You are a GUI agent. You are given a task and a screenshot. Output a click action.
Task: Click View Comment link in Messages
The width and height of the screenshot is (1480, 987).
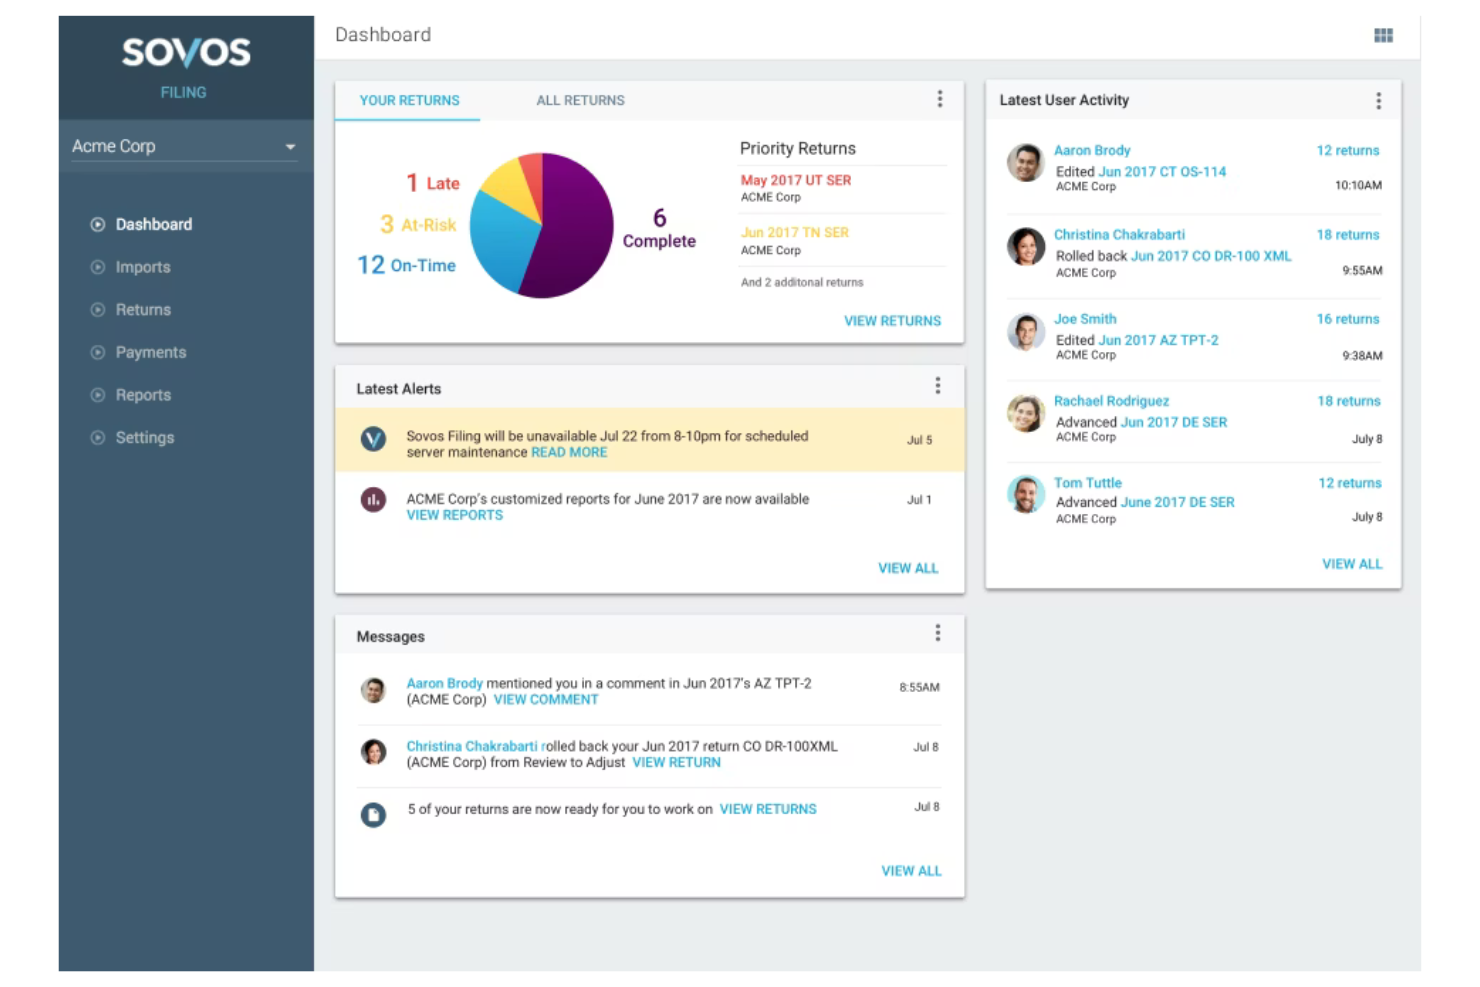pyautogui.click(x=546, y=699)
